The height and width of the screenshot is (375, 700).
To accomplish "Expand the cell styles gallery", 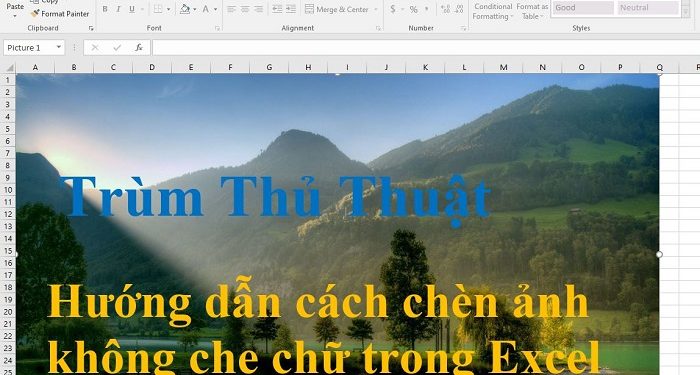I will pyautogui.click(x=686, y=13).
